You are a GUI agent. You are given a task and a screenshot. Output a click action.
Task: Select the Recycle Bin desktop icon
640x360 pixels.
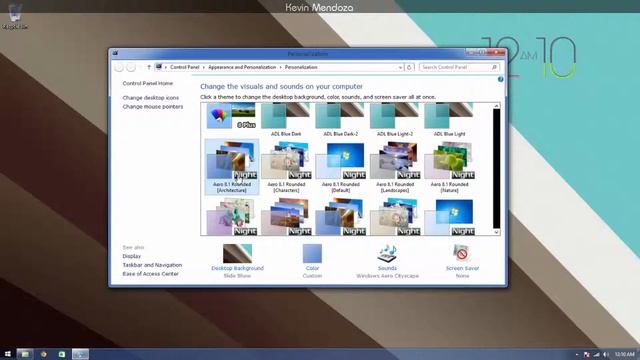[x=15, y=17]
